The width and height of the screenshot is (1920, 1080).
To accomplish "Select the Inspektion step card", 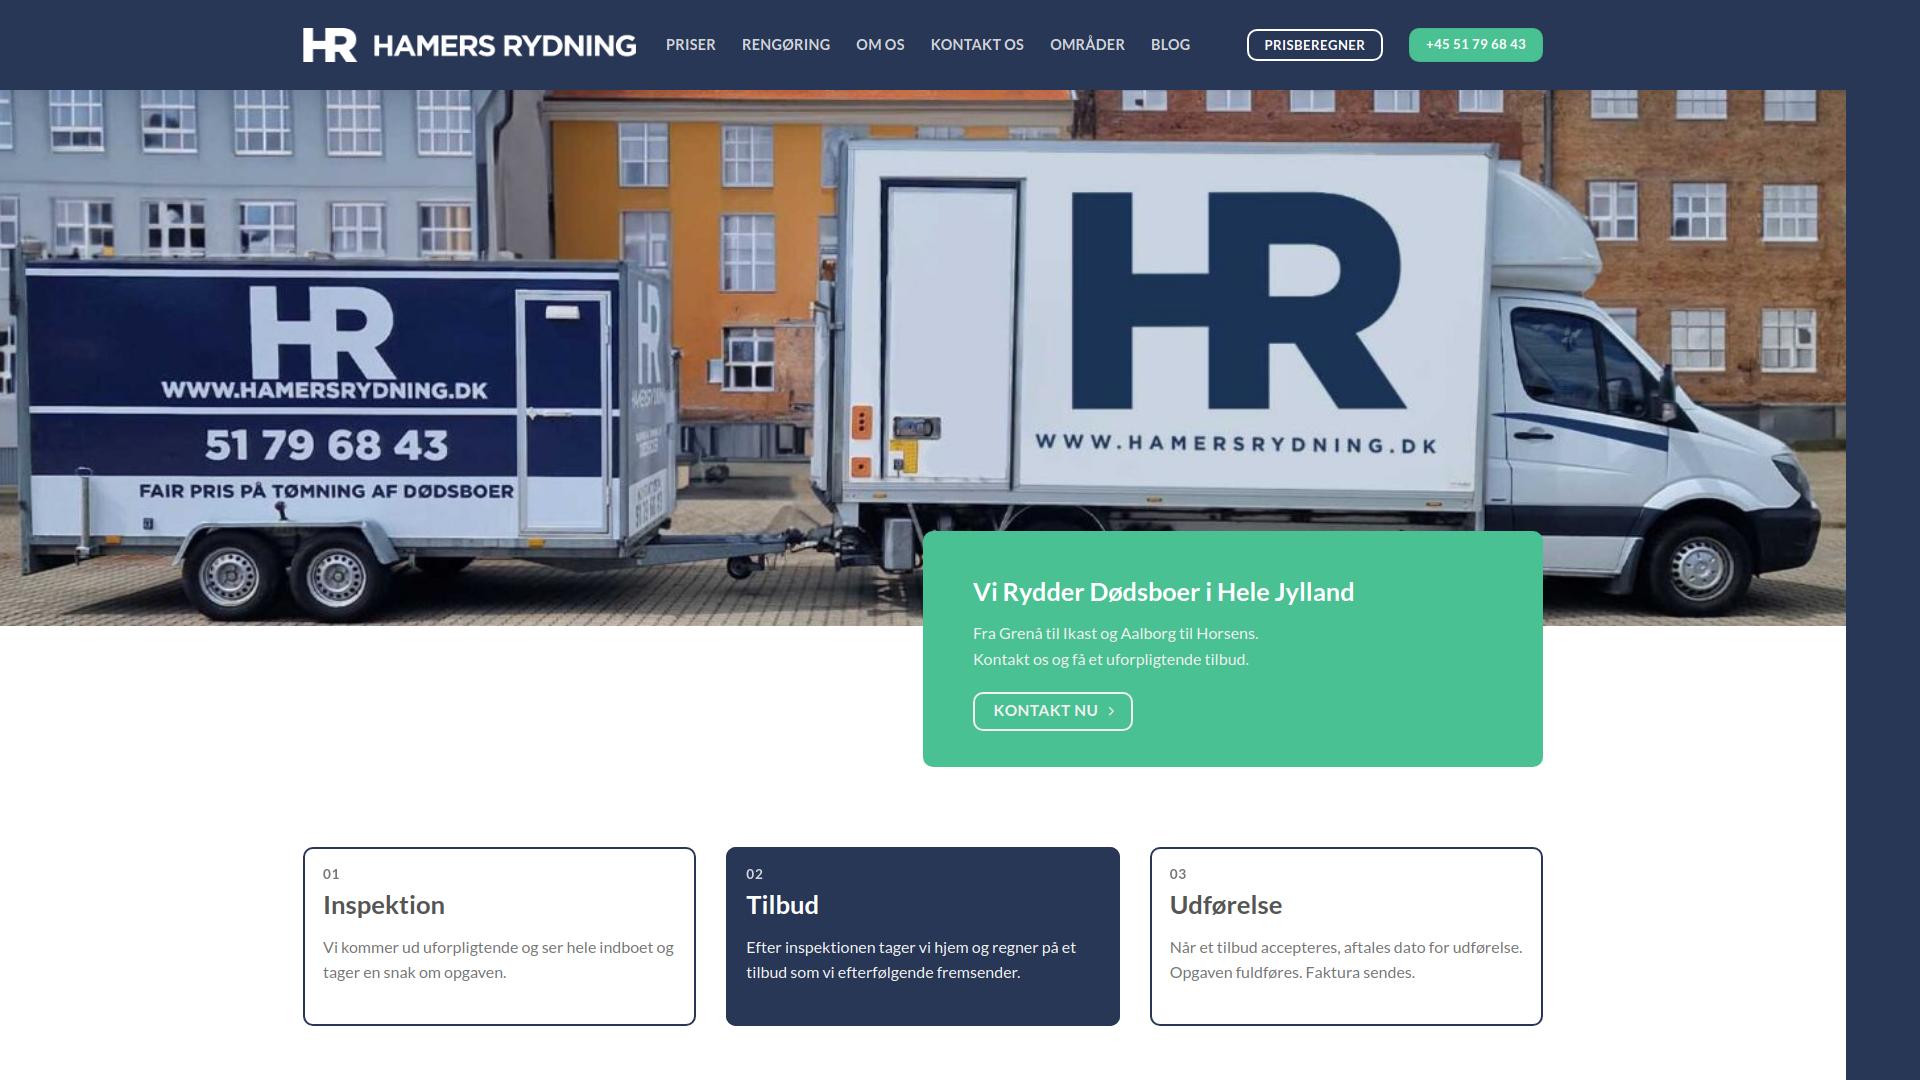I will pyautogui.click(x=499, y=936).
